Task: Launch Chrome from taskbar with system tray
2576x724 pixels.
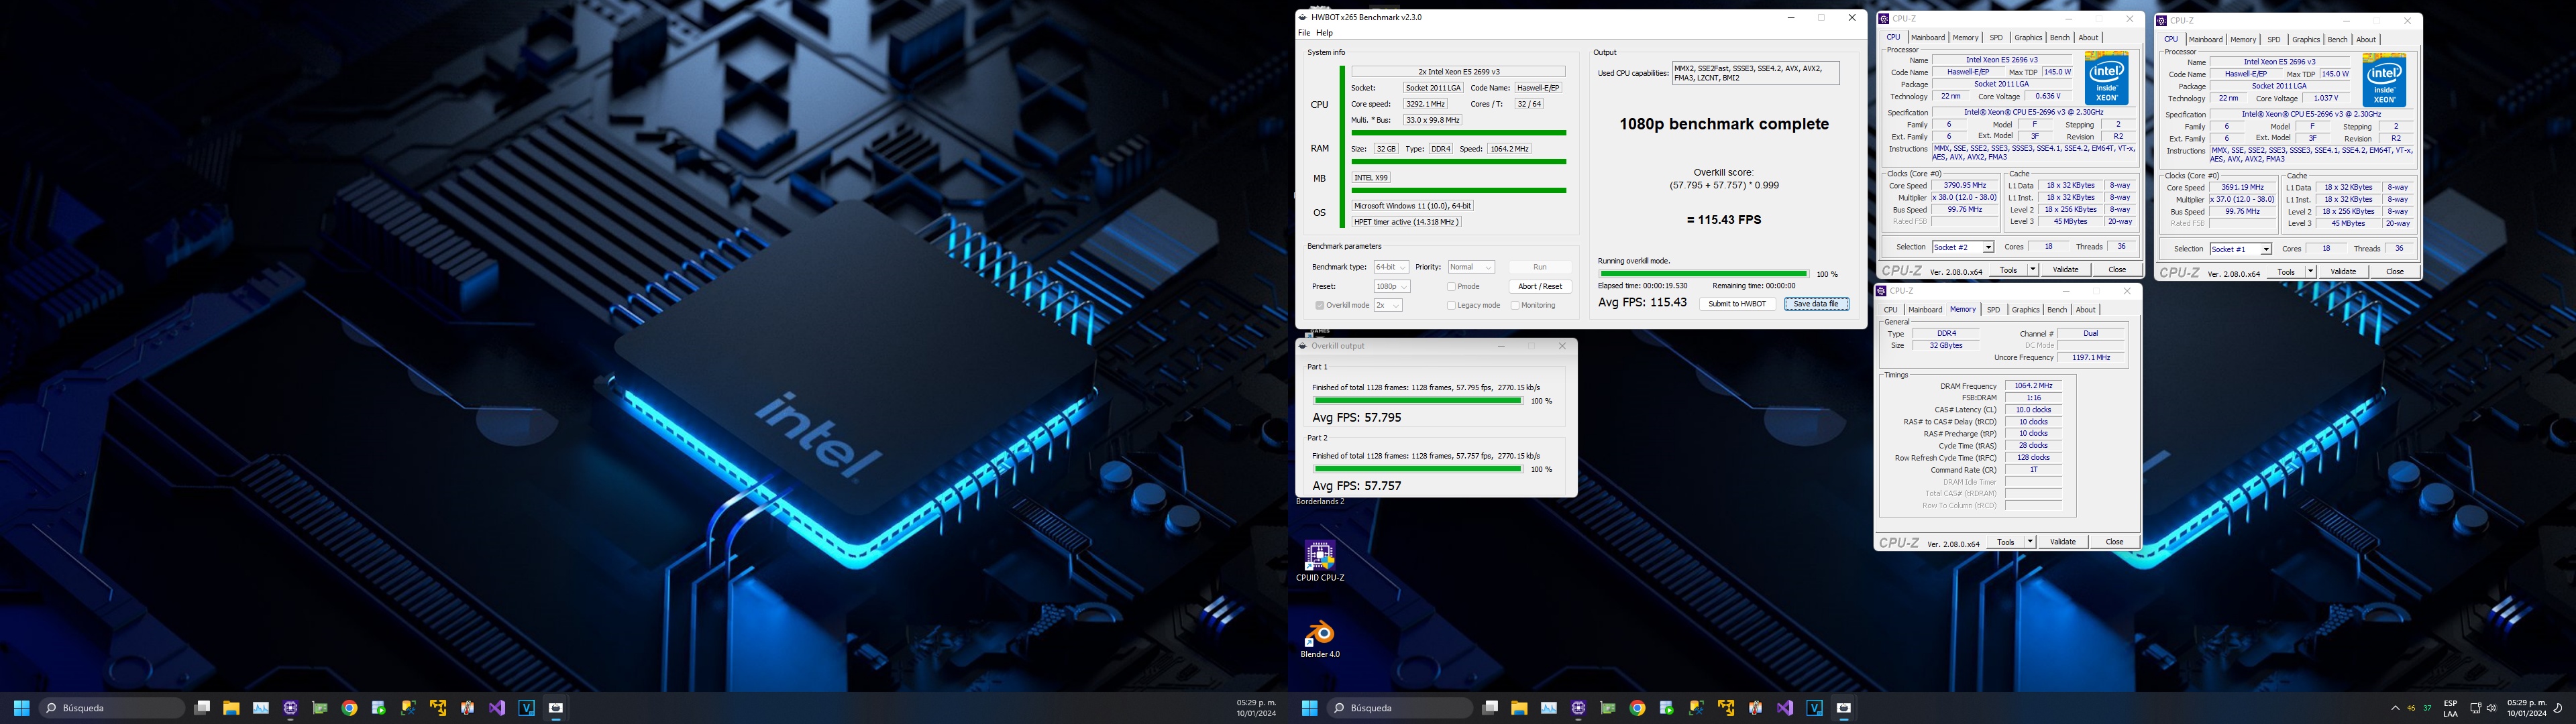Action: (x=1637, y=708)
